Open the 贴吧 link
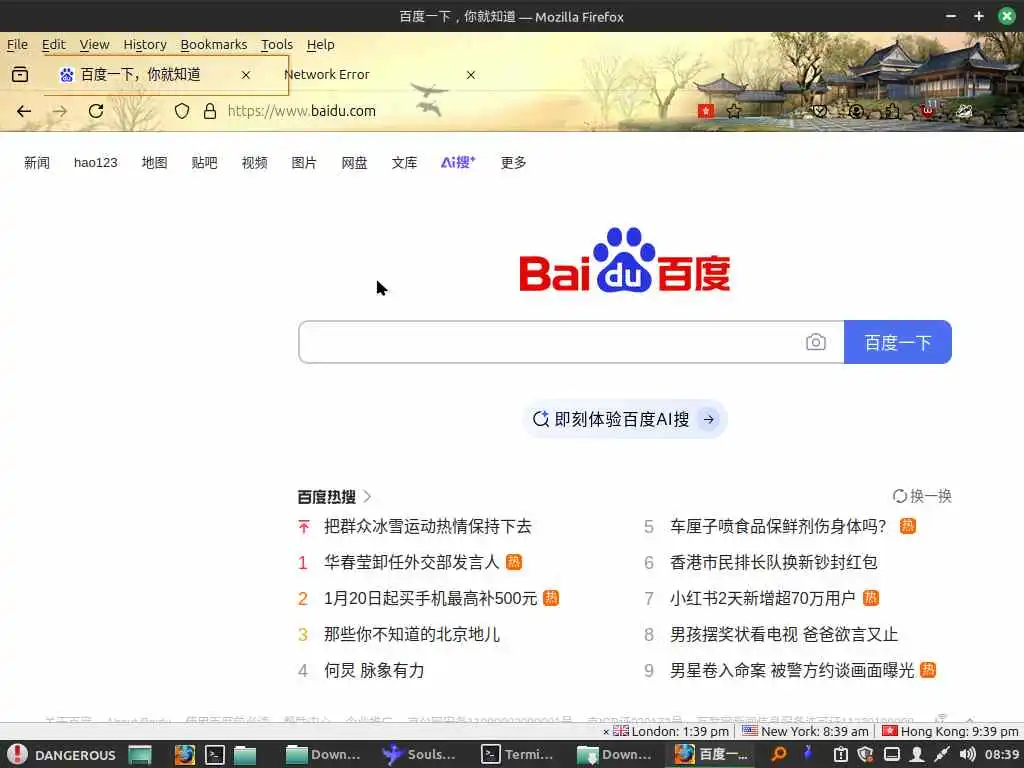Image resolution: width=1024 pixels, height=768 pixels. click(x=204, y=163)
